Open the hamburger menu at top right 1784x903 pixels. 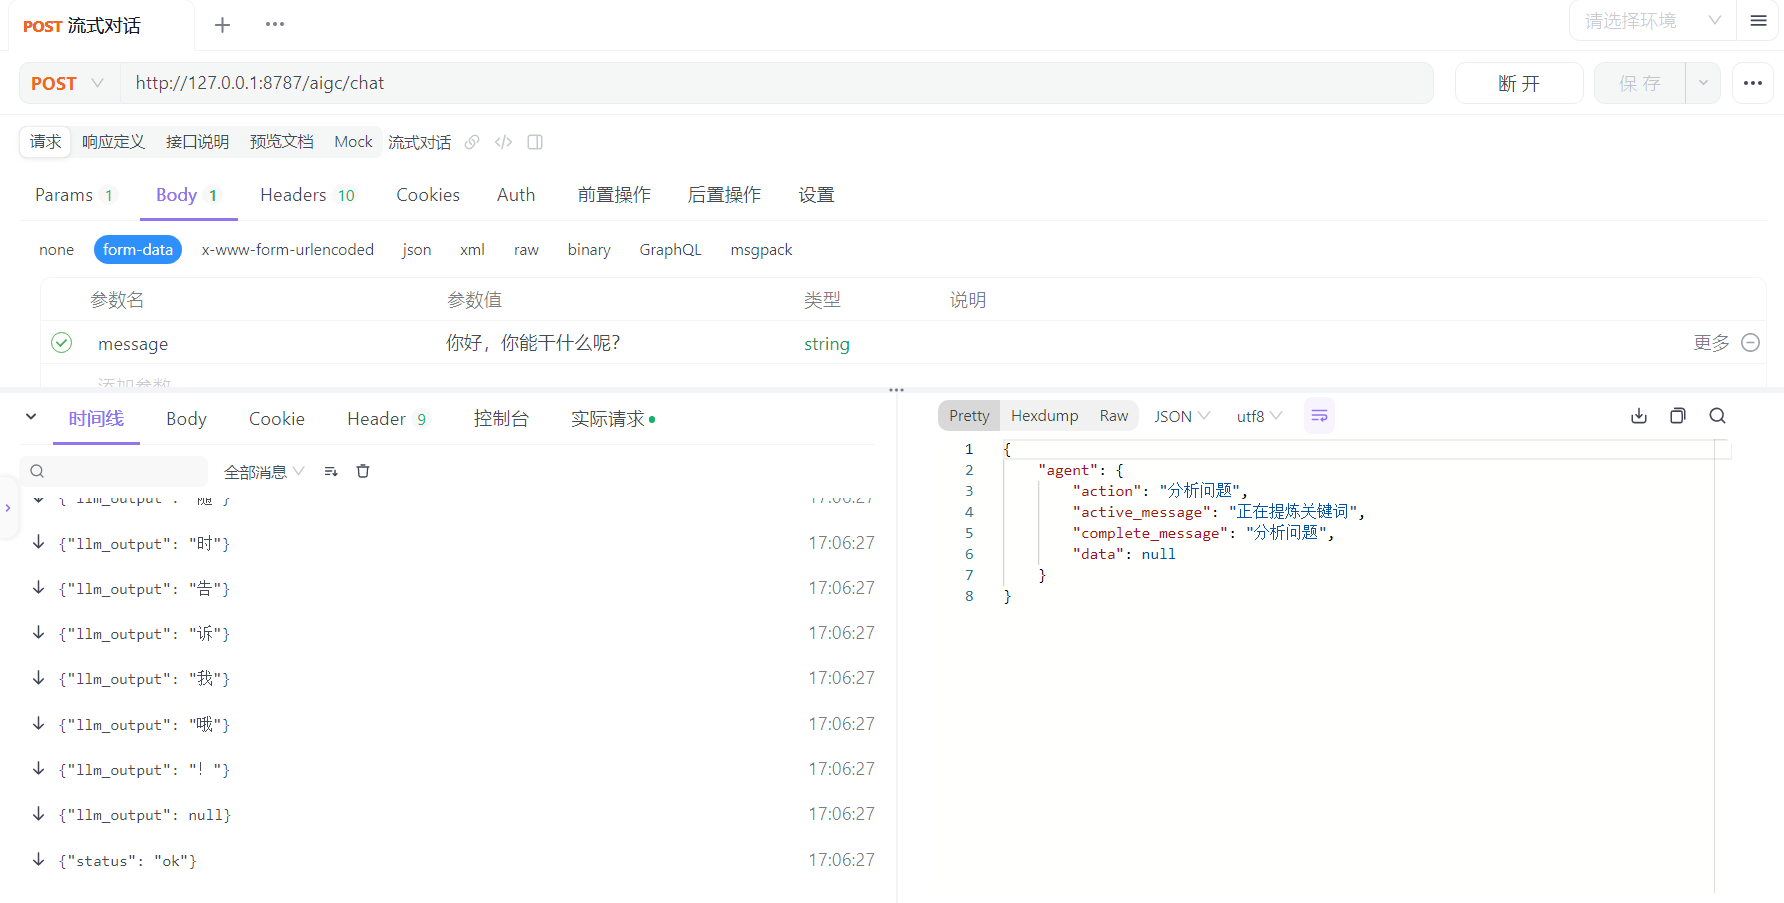pos(1758,21)
